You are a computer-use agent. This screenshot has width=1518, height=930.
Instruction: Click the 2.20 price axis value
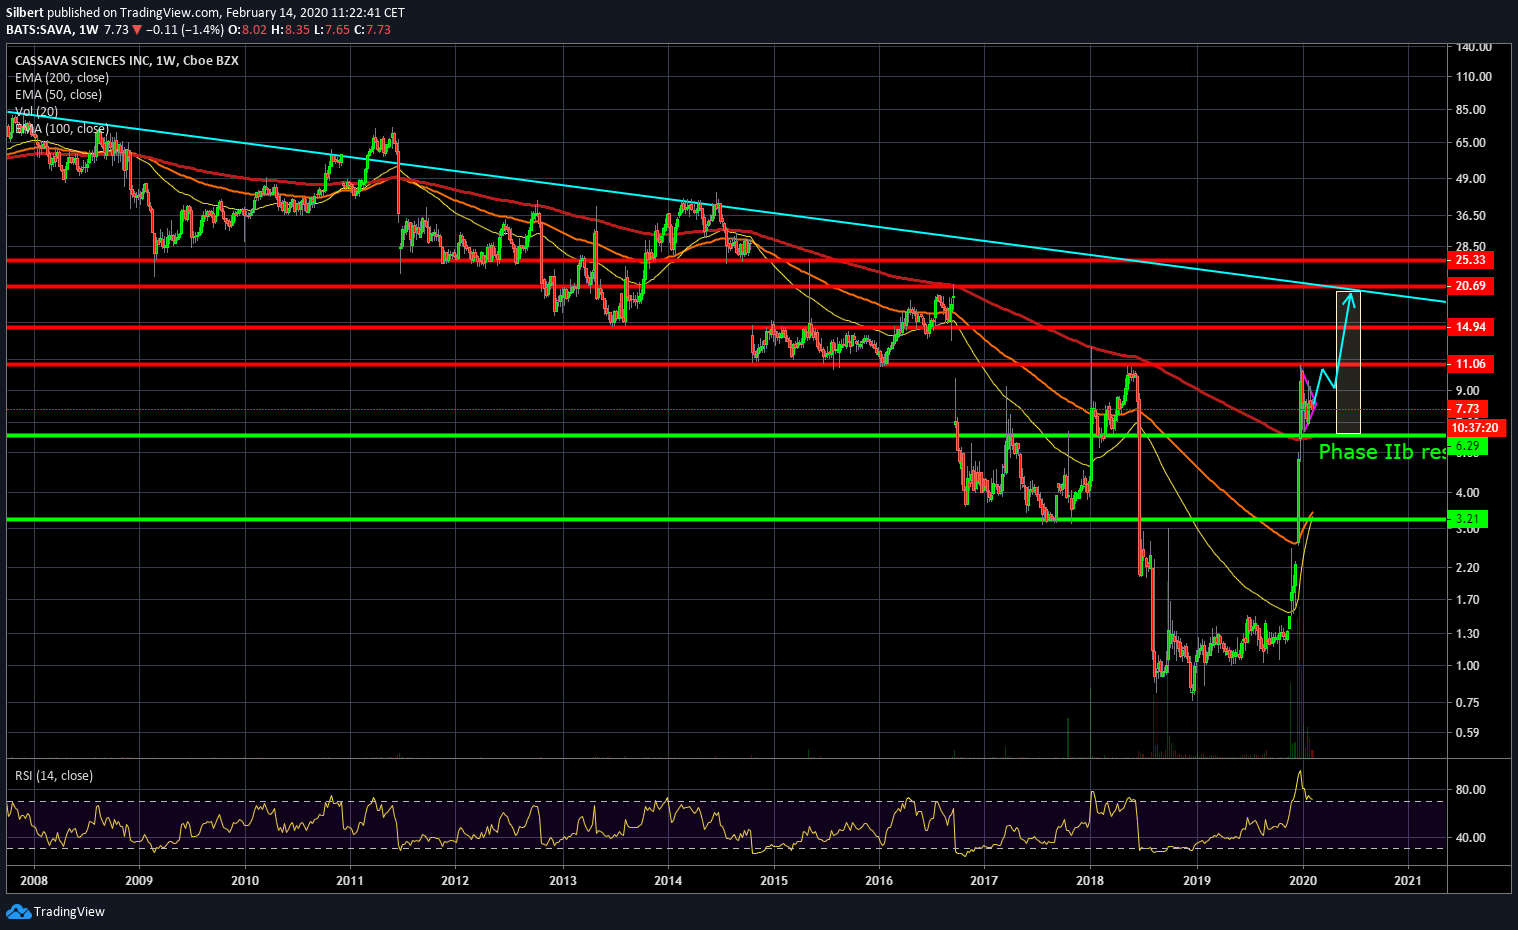pos(1468,568)
